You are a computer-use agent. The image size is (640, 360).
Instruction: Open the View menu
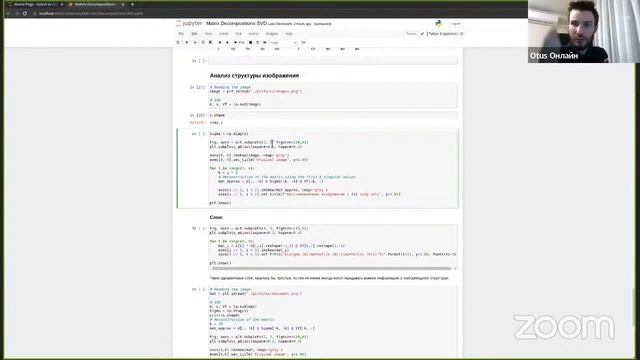[209, 34]
